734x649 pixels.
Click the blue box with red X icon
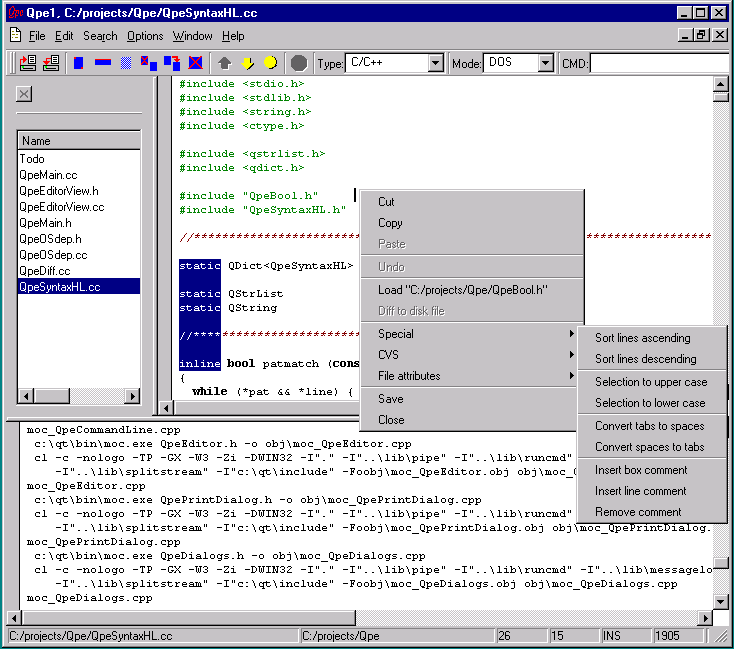click(195, 63)
